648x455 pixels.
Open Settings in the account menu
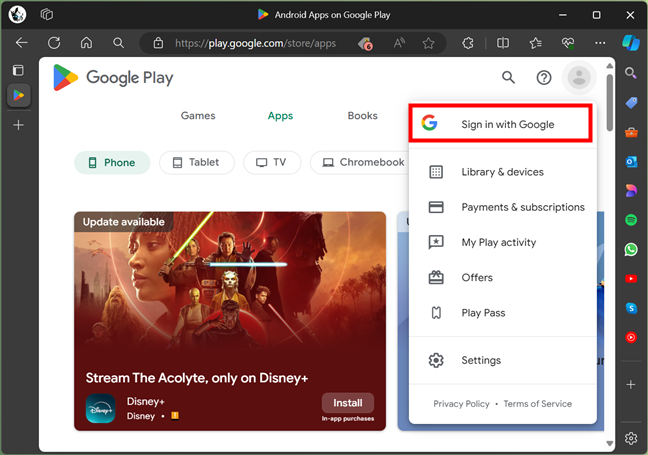coord(503,360)
